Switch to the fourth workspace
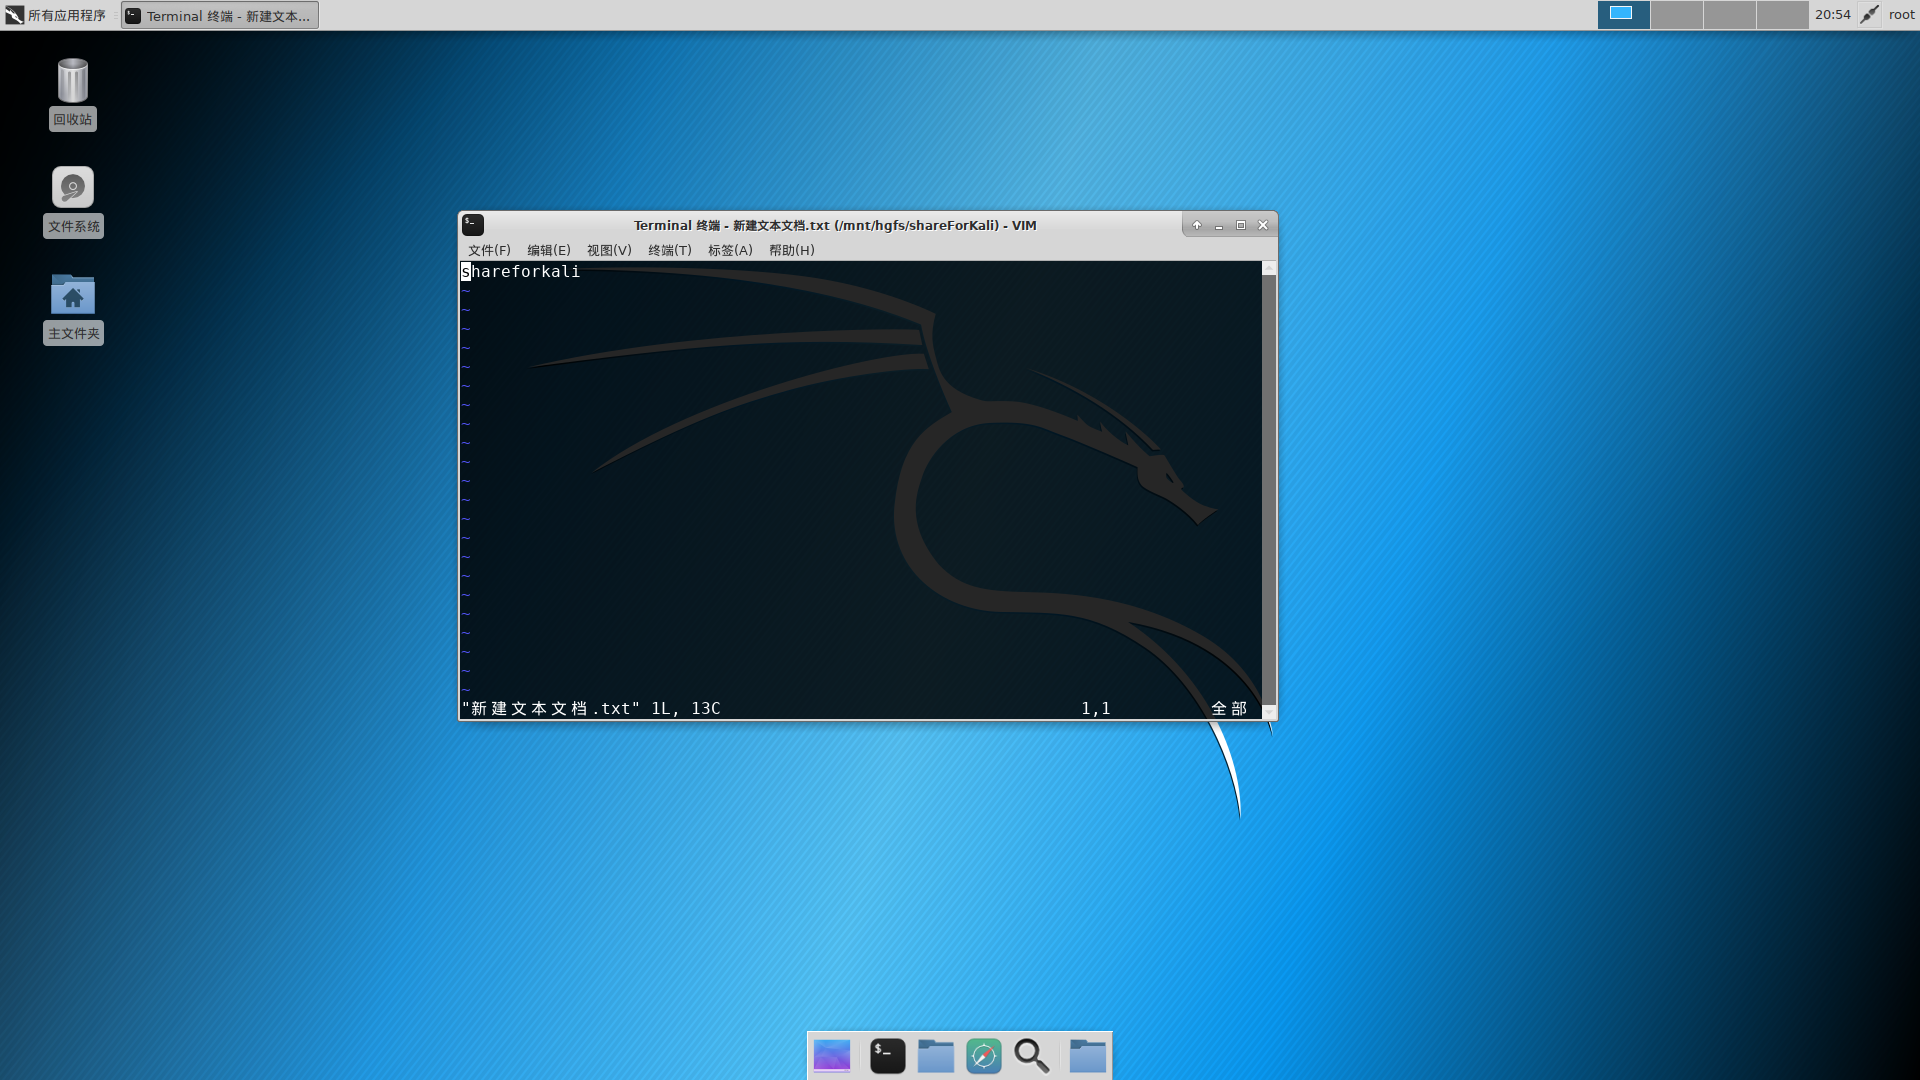Screen dimensions: 1920x1080 click(1782, 15)
